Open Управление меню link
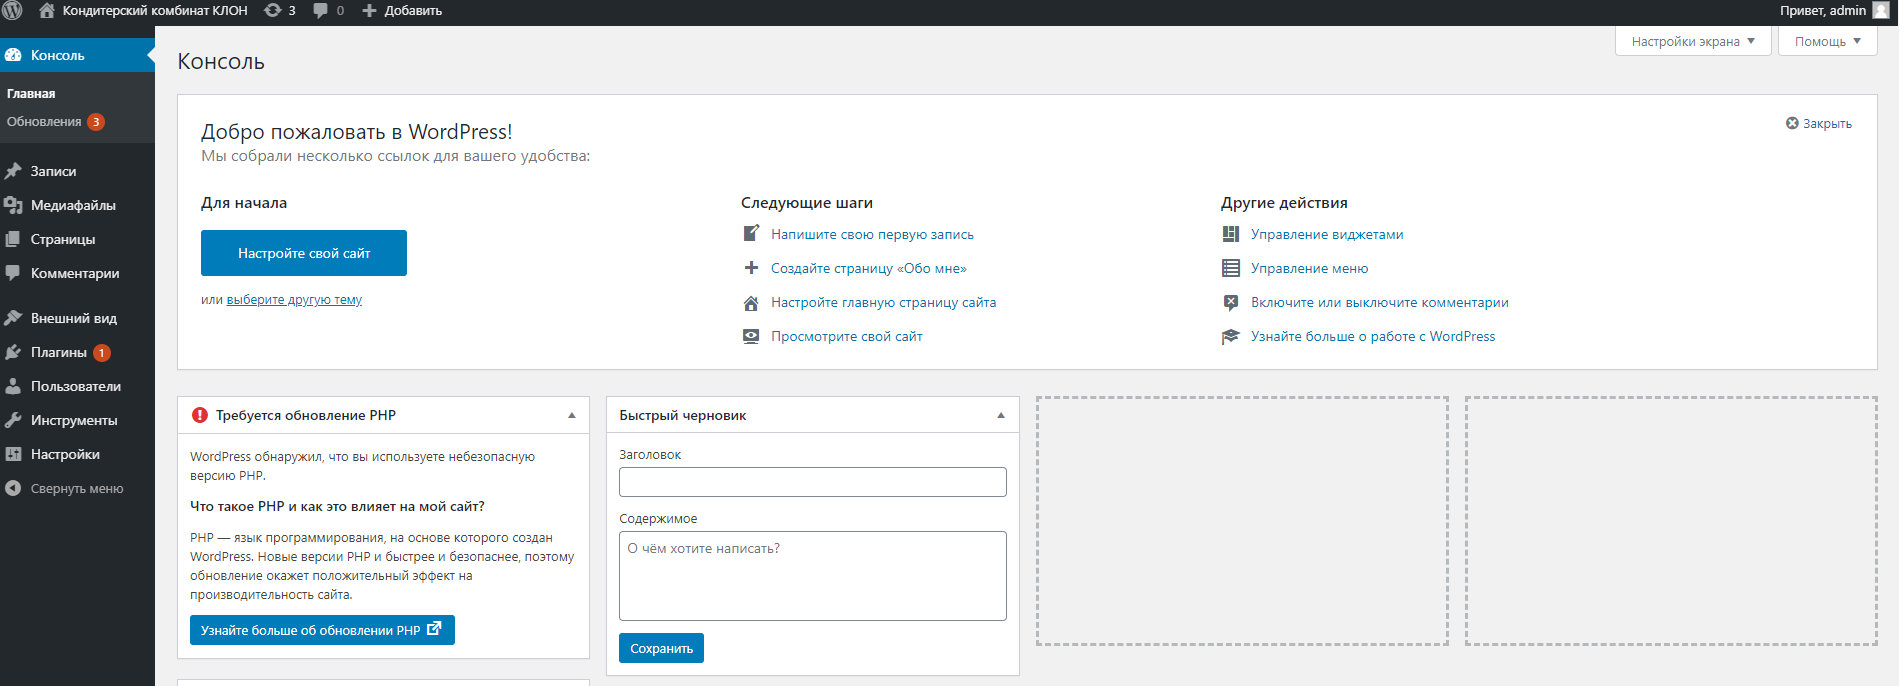 (x=1309, y=268)
